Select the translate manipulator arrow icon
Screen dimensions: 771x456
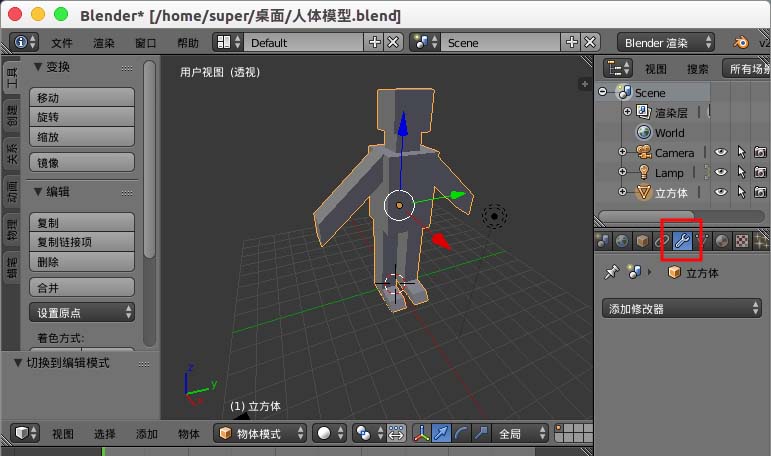[441, 433]
